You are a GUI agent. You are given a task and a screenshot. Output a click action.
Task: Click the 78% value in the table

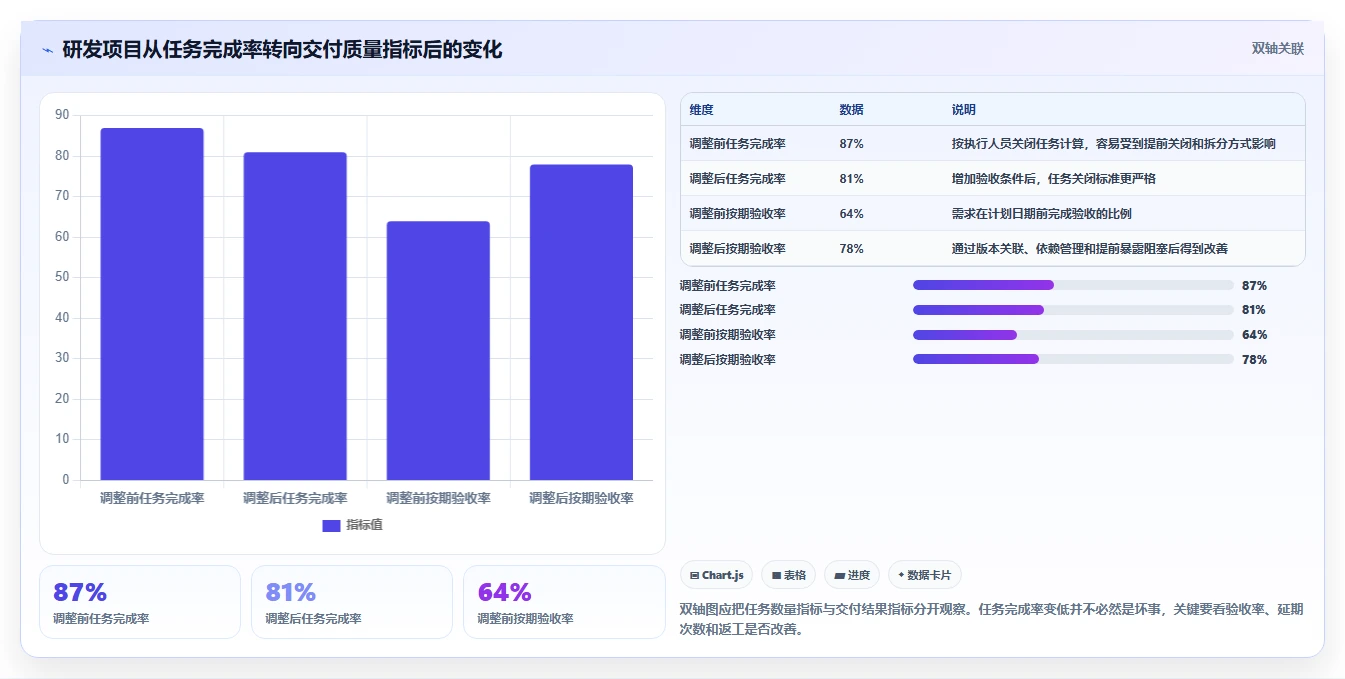tap(852, 249)
